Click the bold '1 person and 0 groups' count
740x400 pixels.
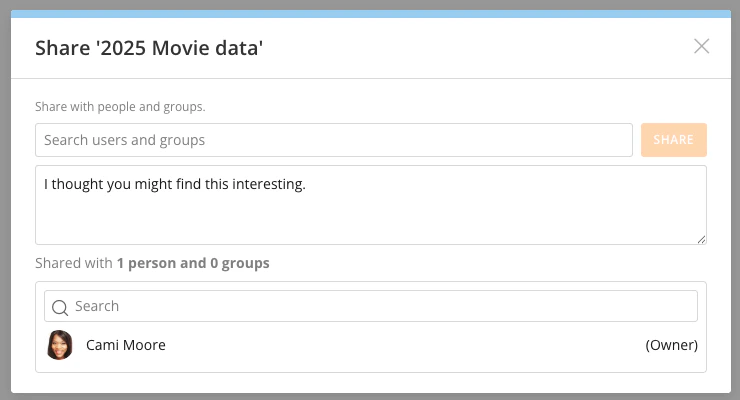click(x=192, y=264)
